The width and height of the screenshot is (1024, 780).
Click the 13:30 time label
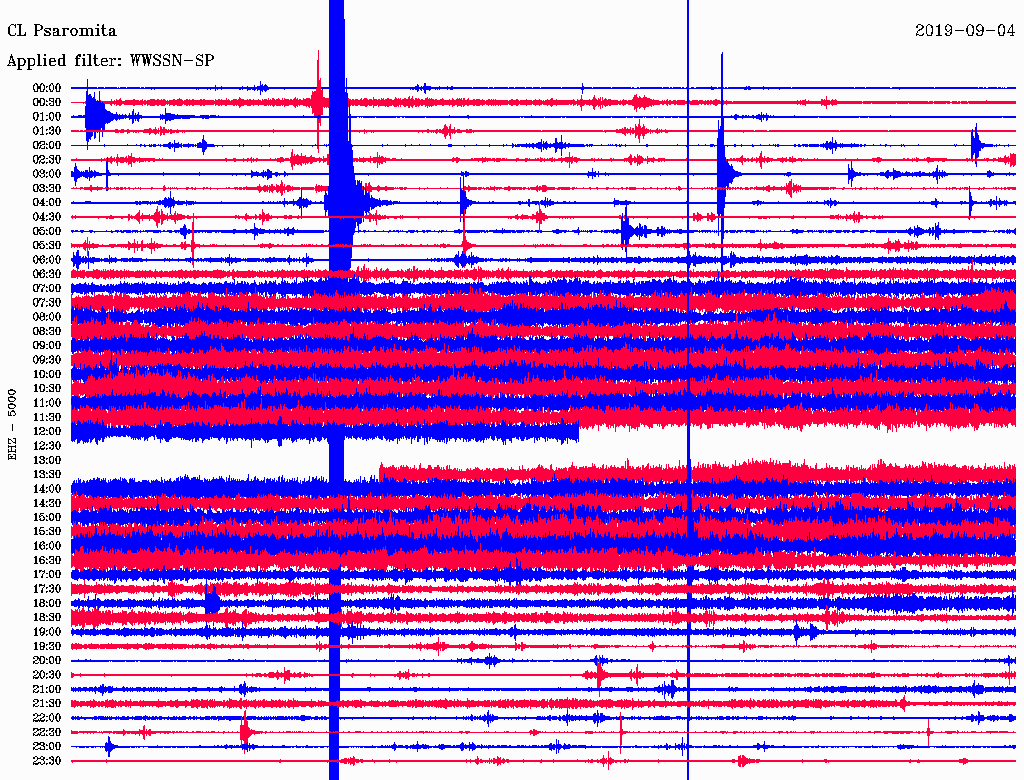point(47,475)
